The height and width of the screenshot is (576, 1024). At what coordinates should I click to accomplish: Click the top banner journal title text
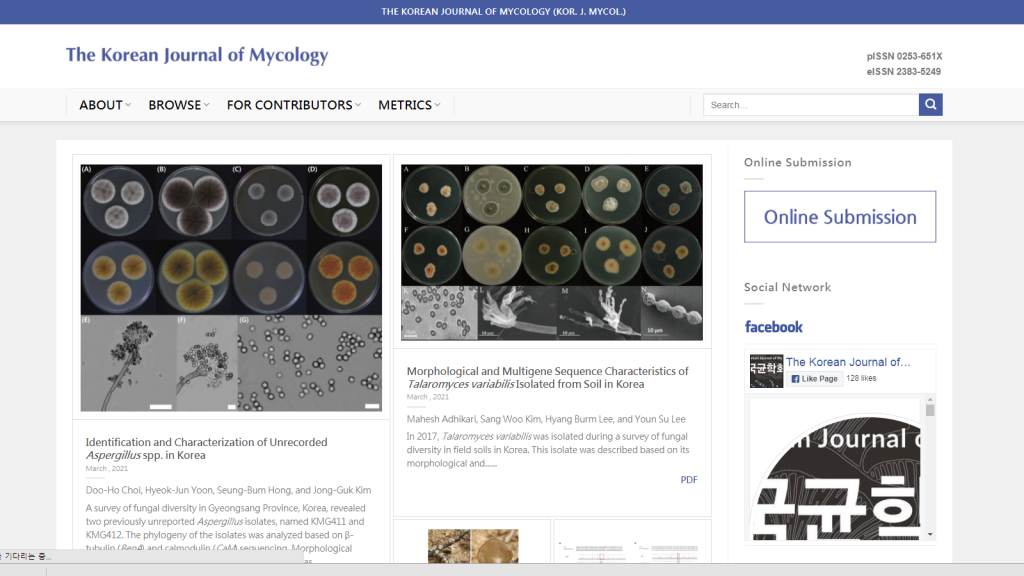point(504,12)
